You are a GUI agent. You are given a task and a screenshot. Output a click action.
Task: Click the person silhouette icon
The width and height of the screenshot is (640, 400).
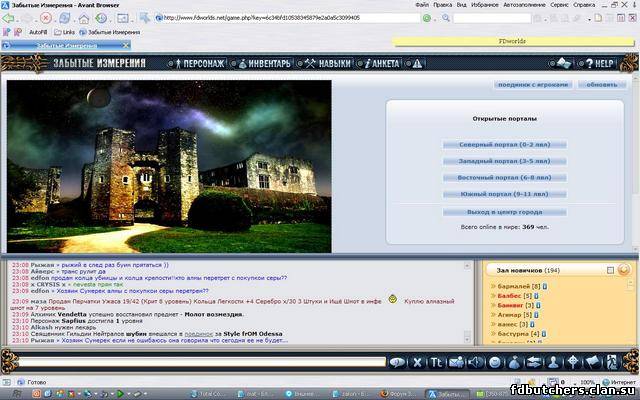(553, 362)
